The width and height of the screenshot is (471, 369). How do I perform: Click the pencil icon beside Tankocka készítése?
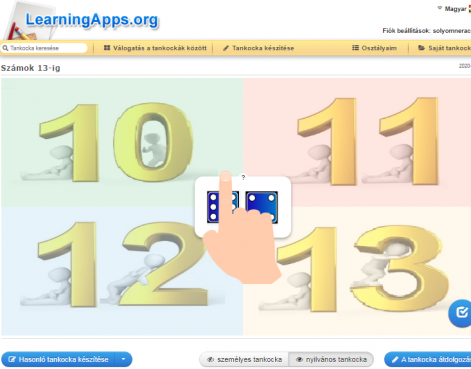pyautogui.click(x=226, y=48)
